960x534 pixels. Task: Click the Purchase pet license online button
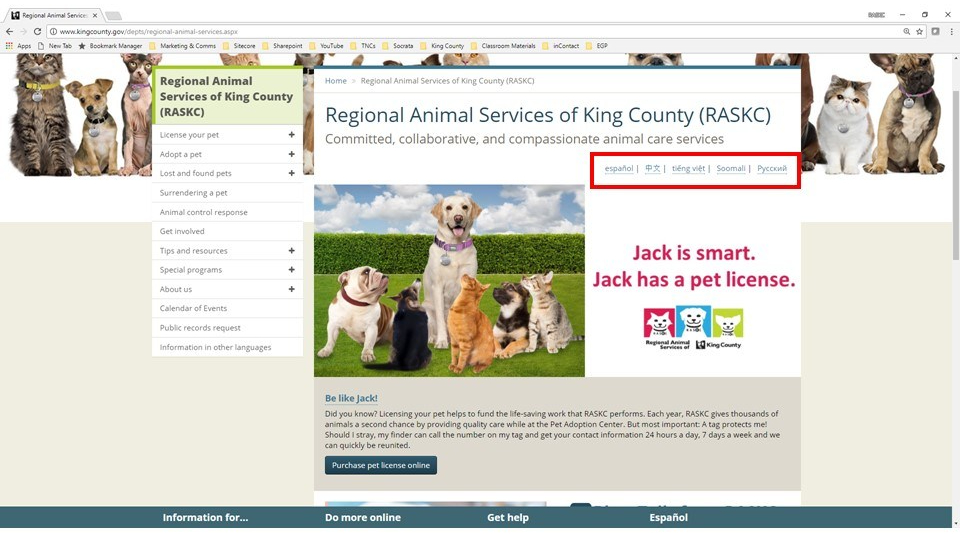(380, 465)
